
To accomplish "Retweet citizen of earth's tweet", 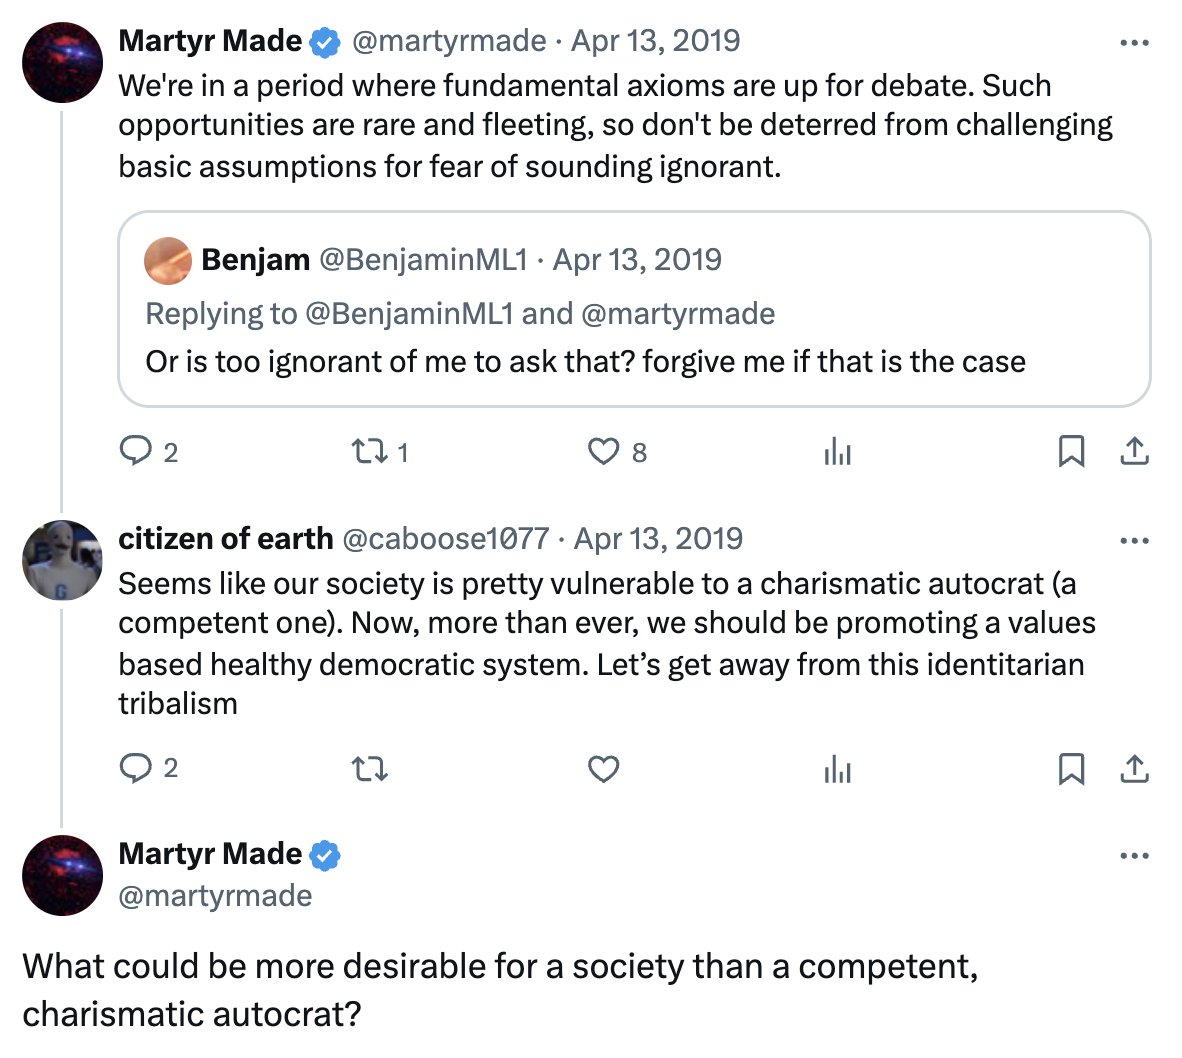I will pyautogui.click(x=370, y=769).
